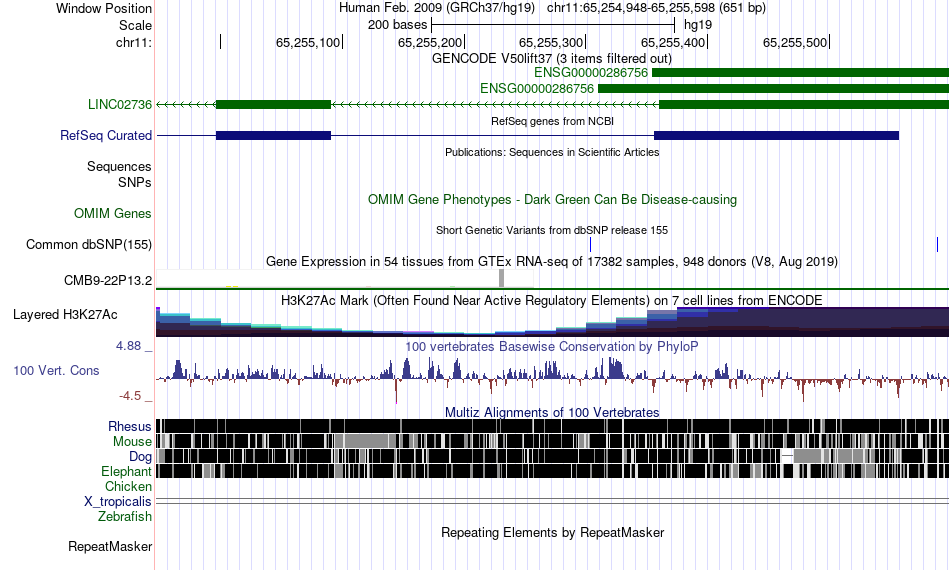
Task: Click the 65,255,300 ruler position
Action: click(x=551, y=42)
